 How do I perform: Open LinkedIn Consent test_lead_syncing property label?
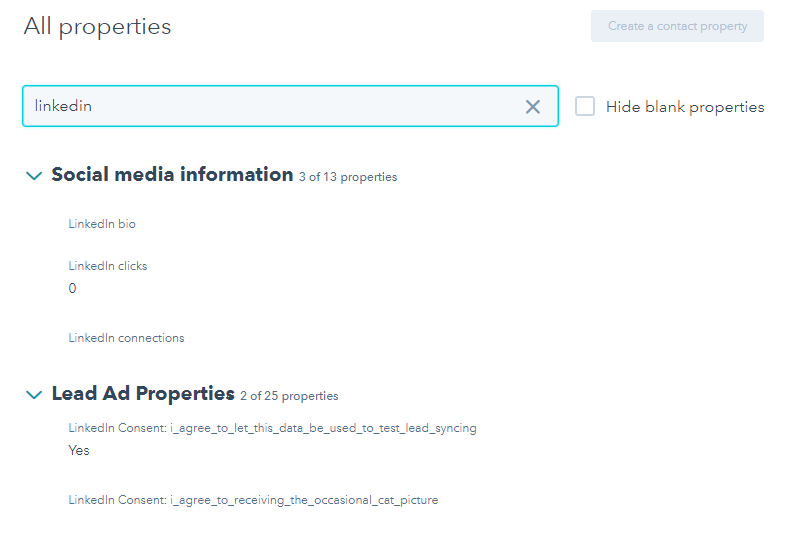click(272, 428)
